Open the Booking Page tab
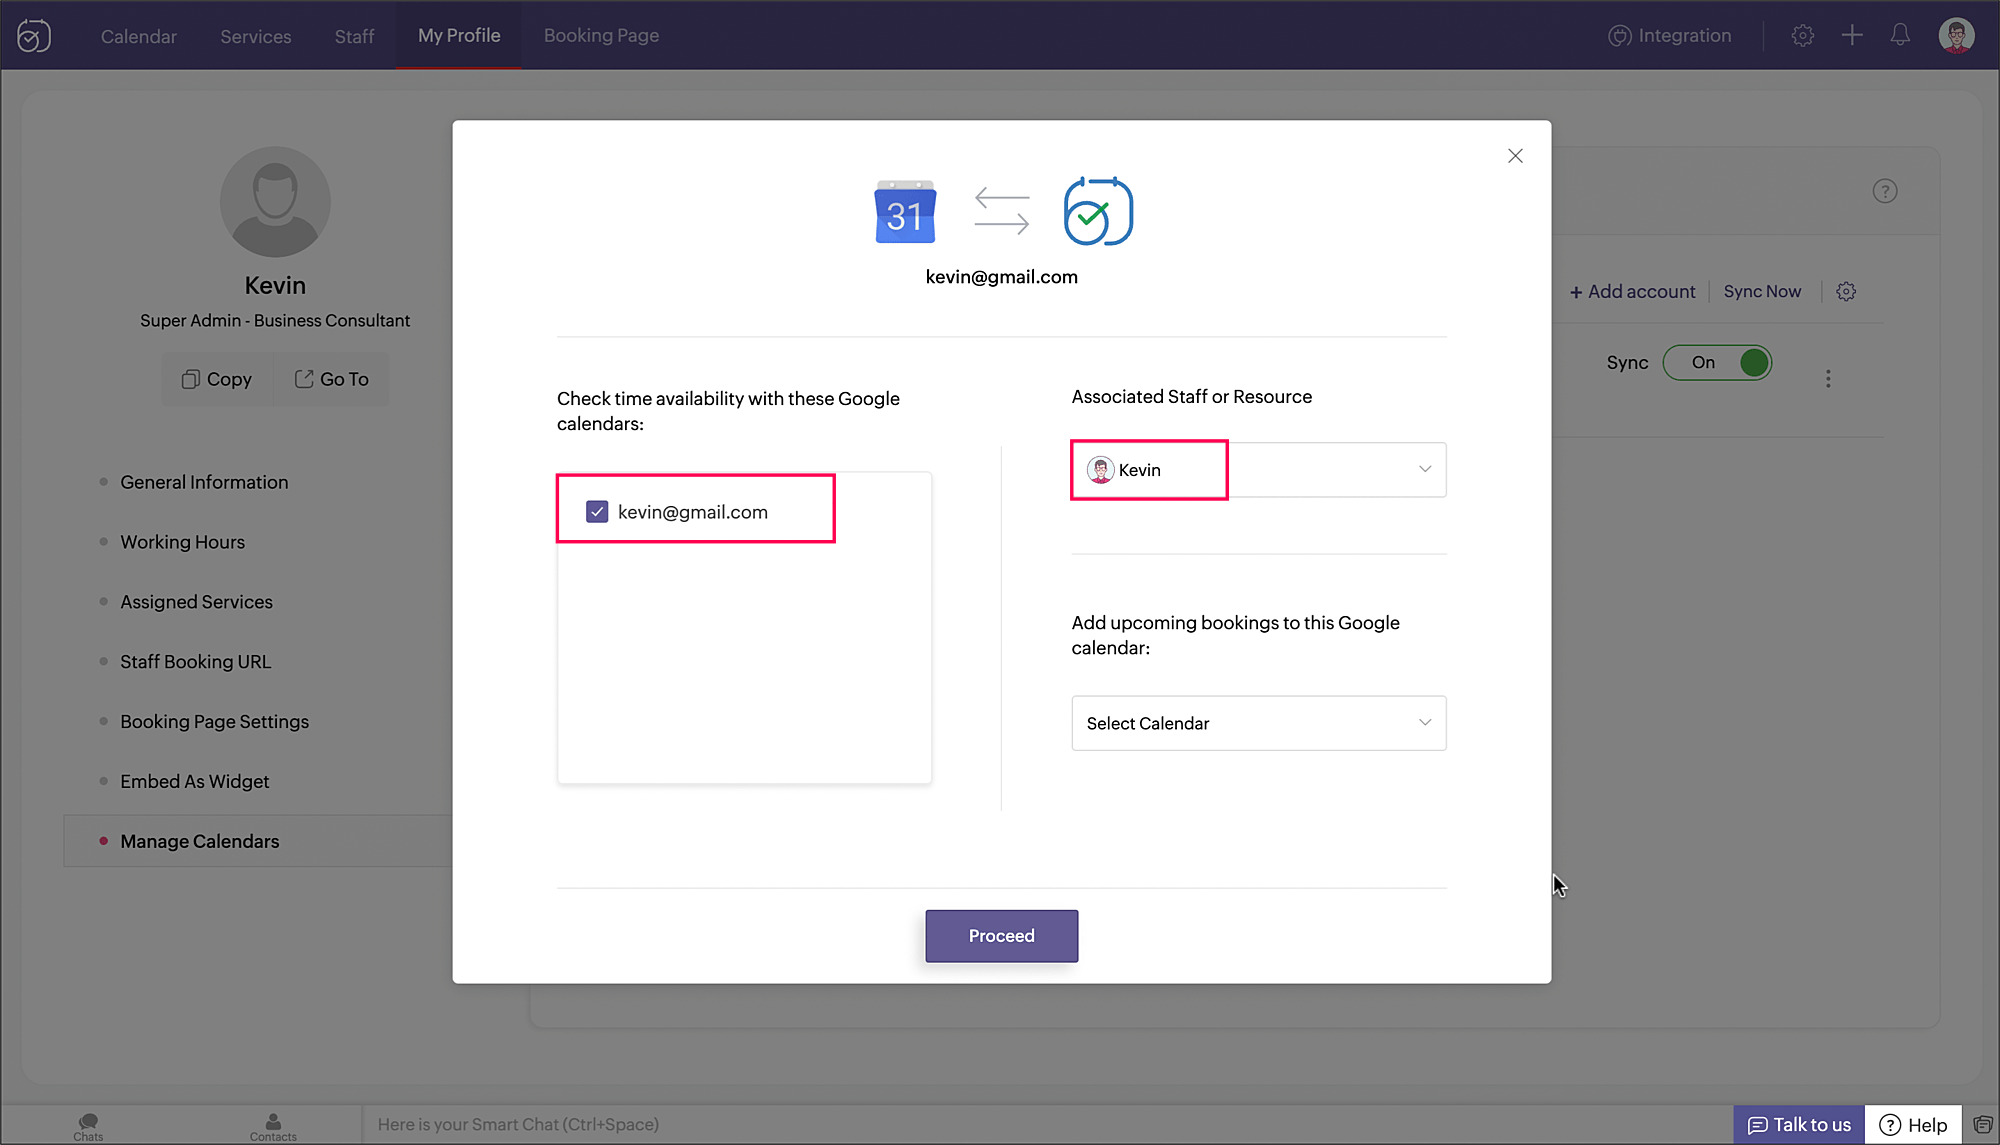The image size is (2000, 1145). coord(601,35)
